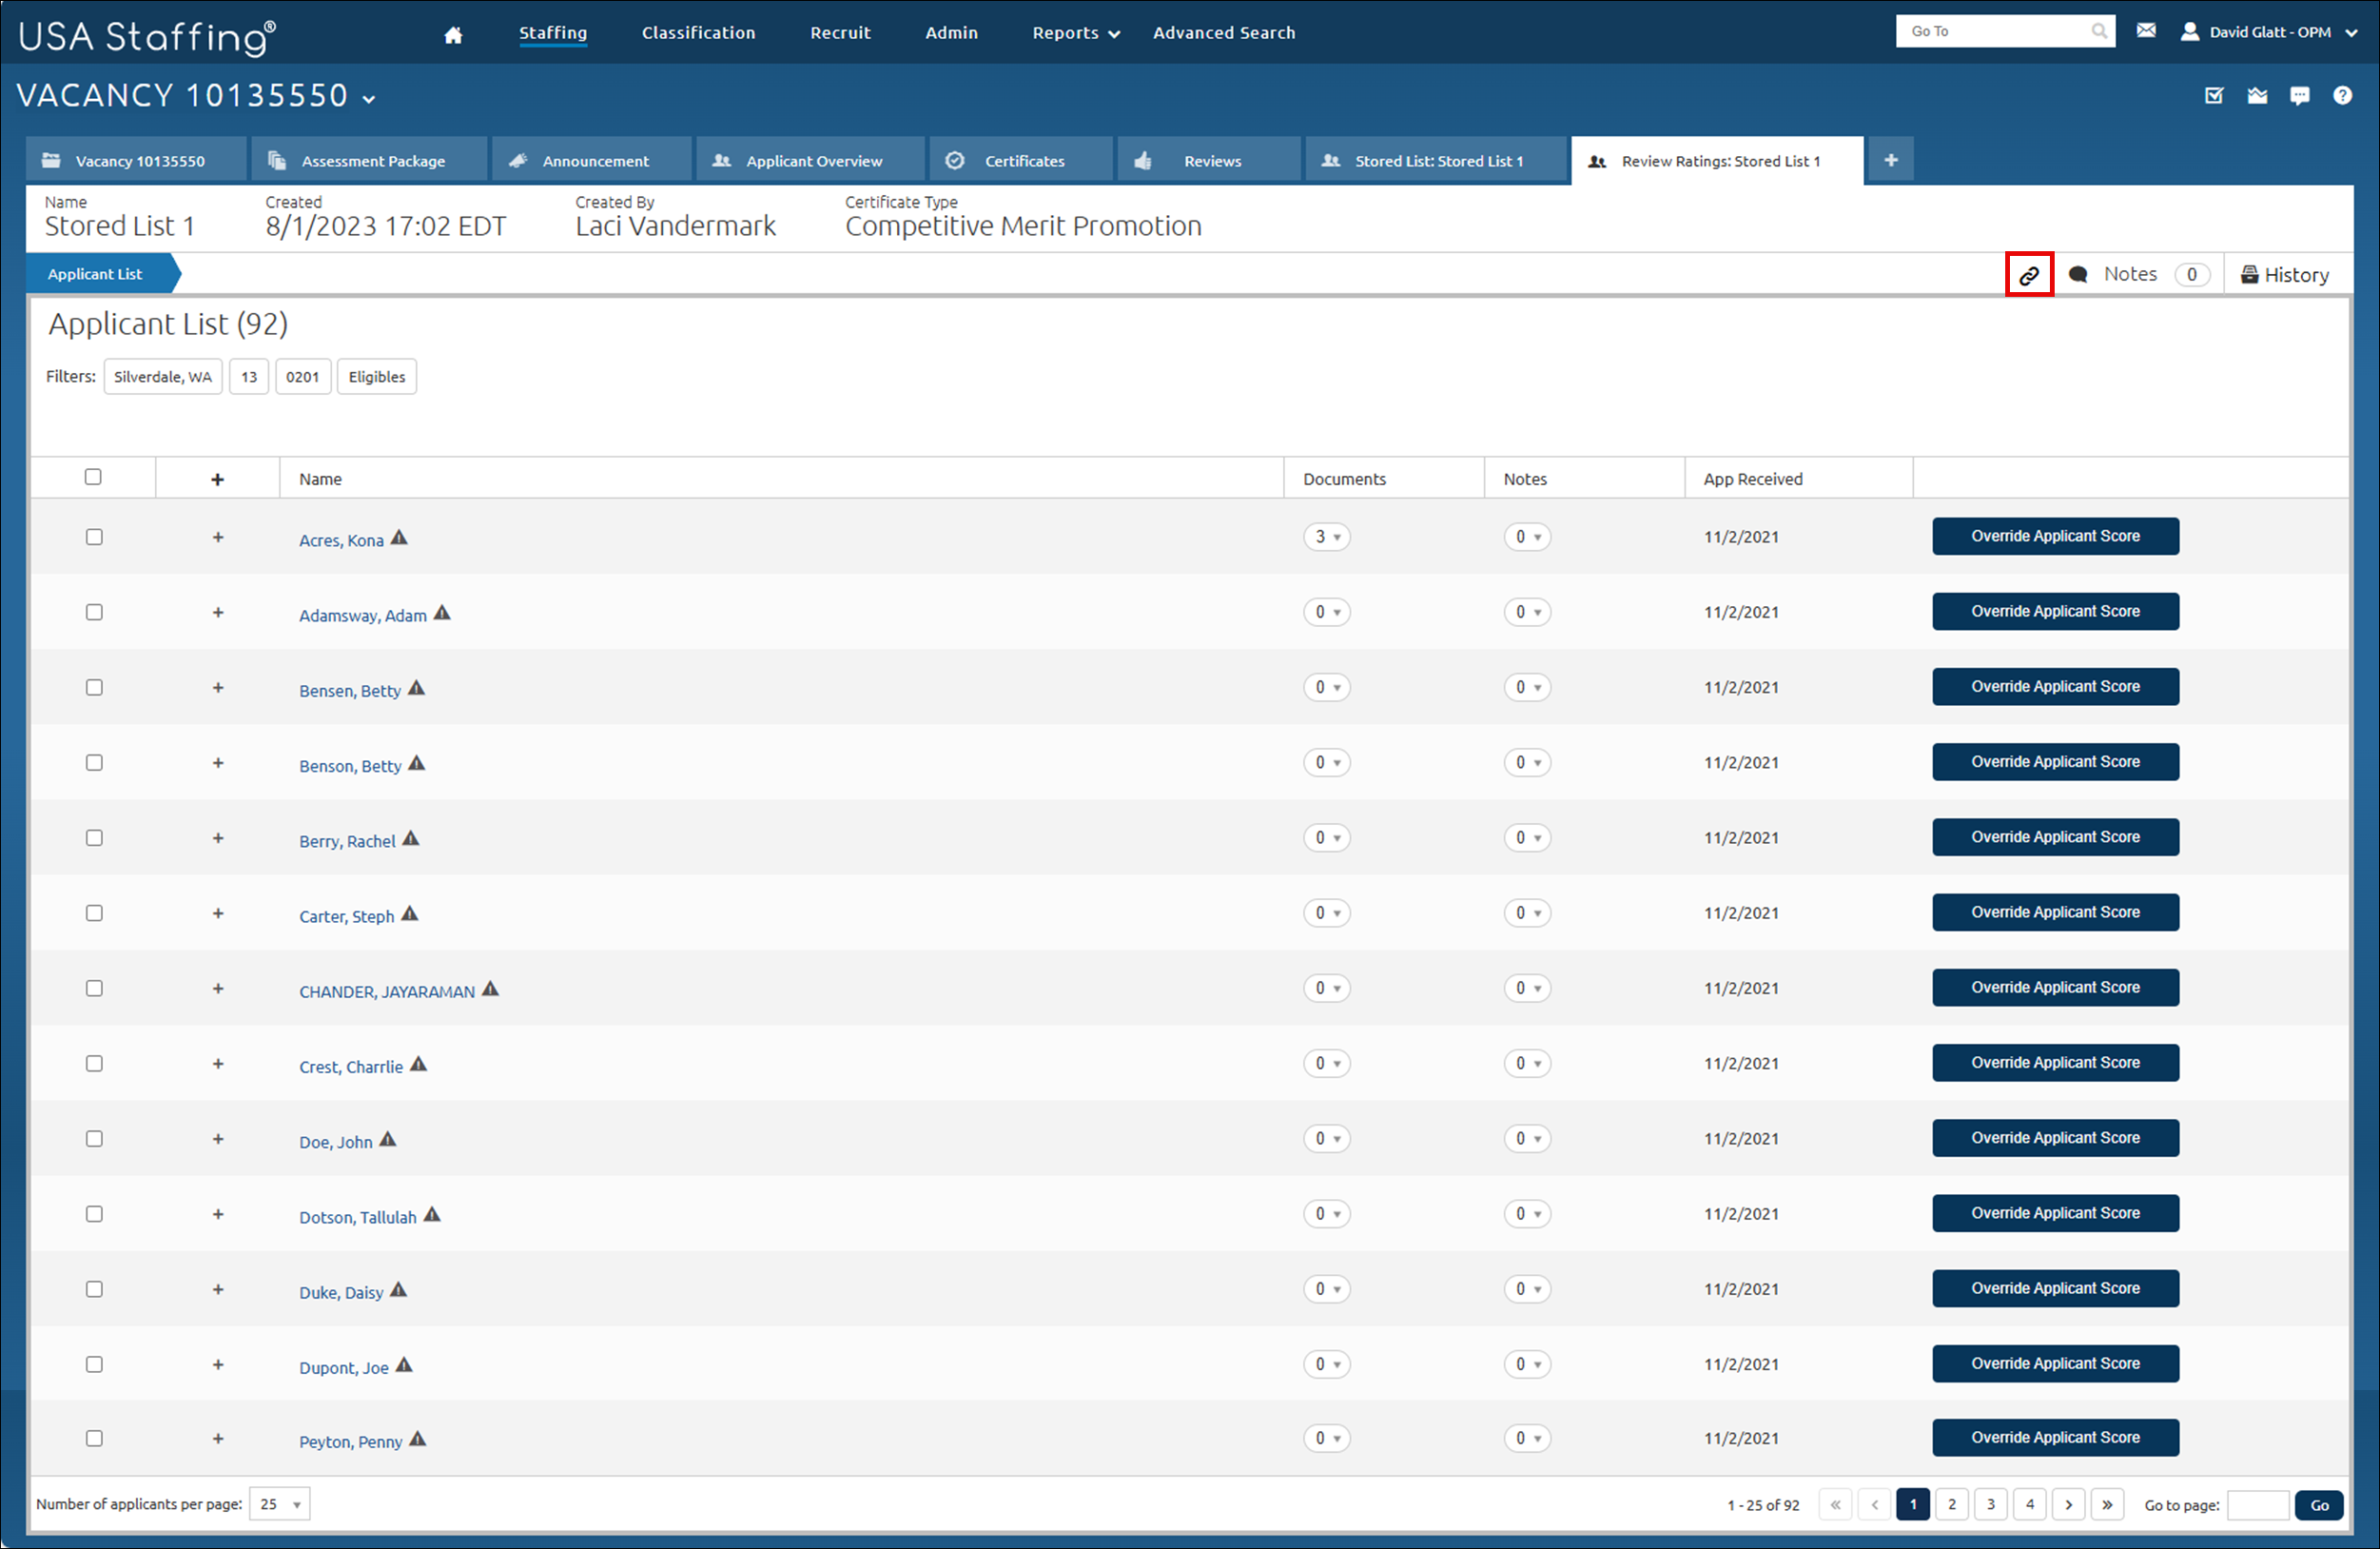The height and width of the screenshot is (1549, 2380).
Task: Click the Go to page input field
Action: click(2258, 1505)
